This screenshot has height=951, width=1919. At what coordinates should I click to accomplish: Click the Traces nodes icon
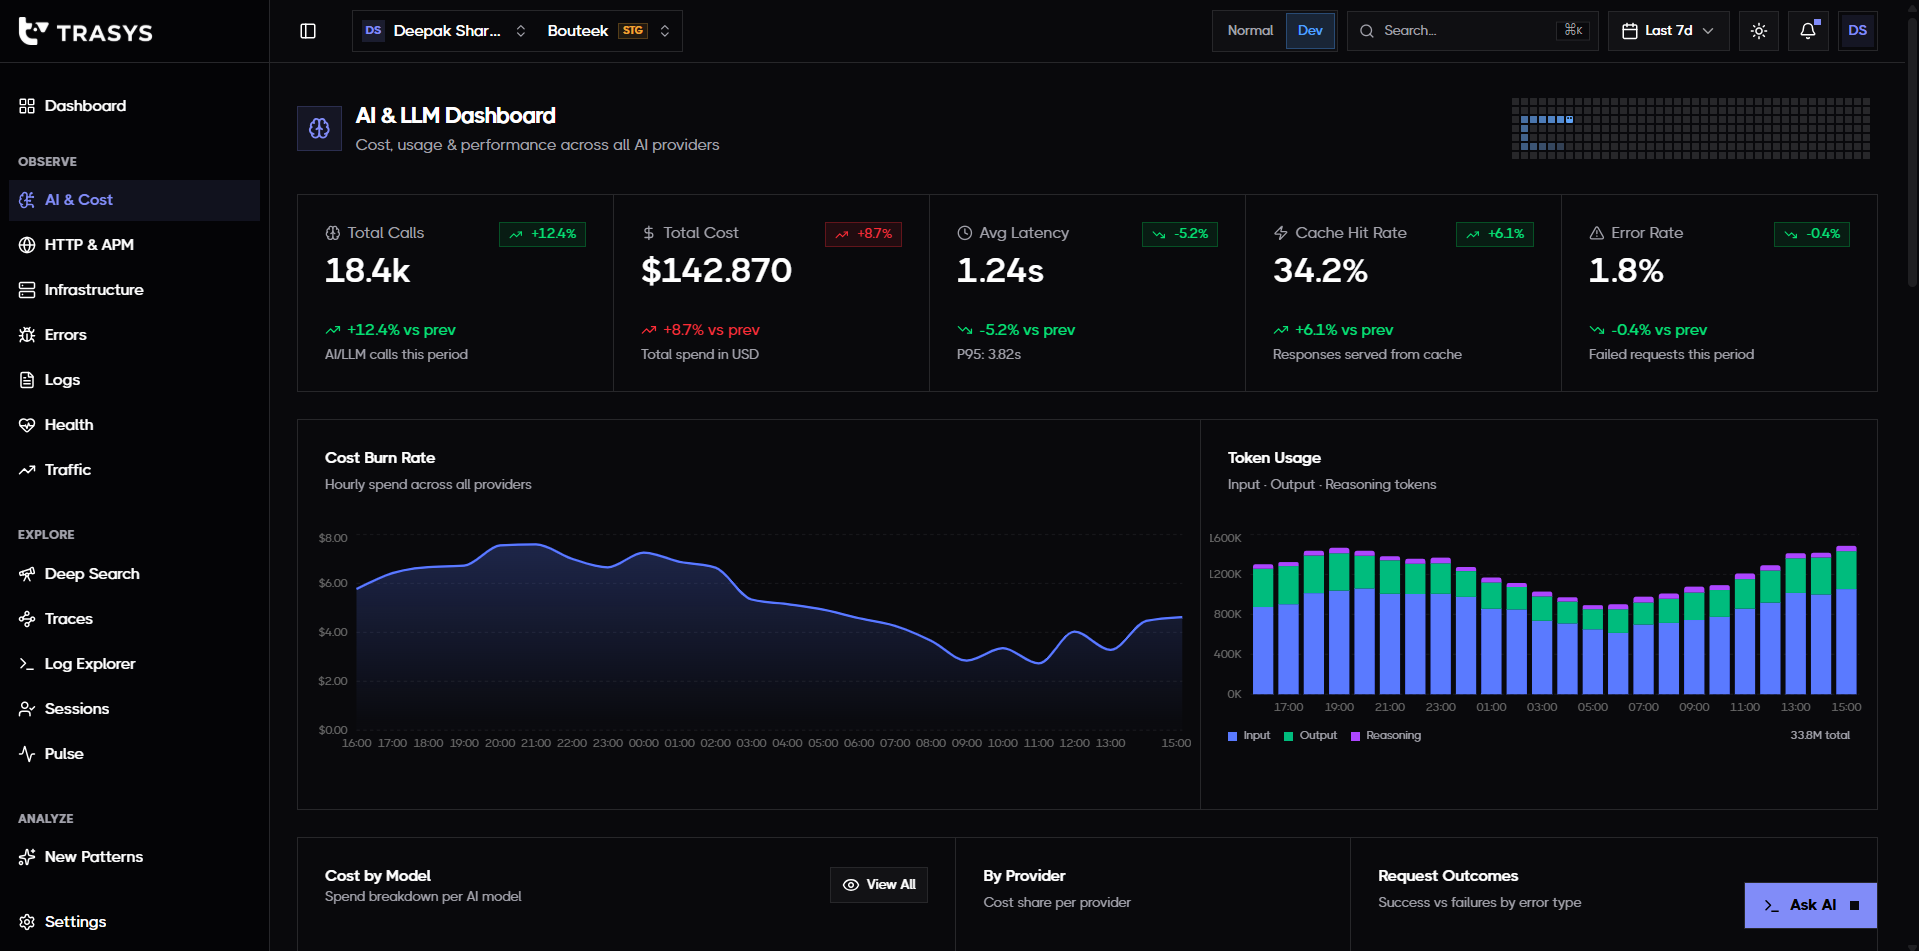27,619
